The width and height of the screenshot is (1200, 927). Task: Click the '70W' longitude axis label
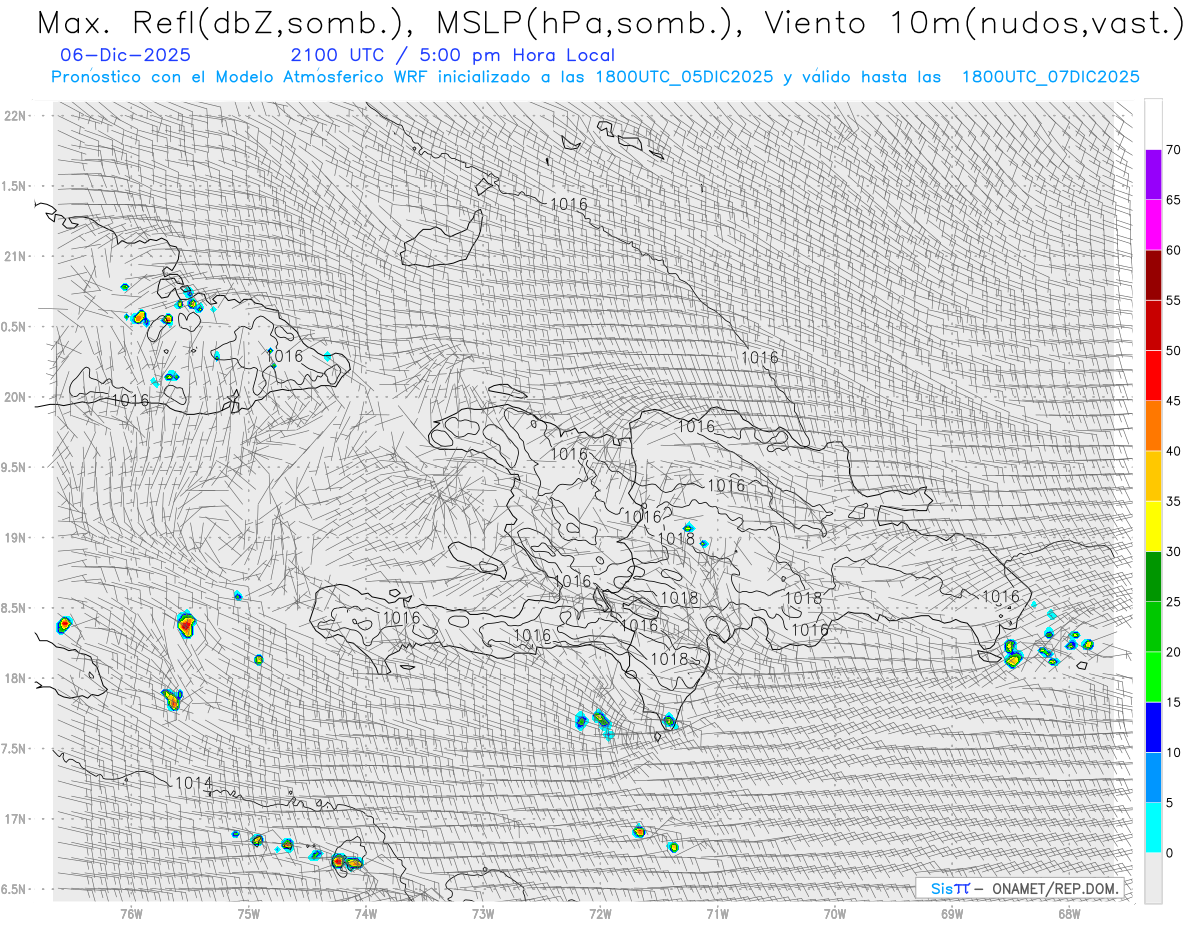[835, 913]
